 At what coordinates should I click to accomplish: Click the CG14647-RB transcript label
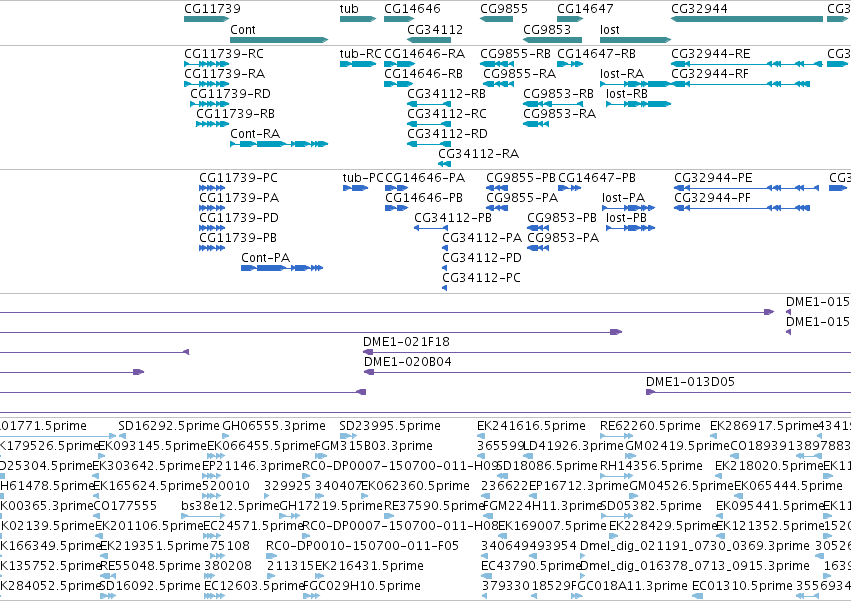(596, 54)
